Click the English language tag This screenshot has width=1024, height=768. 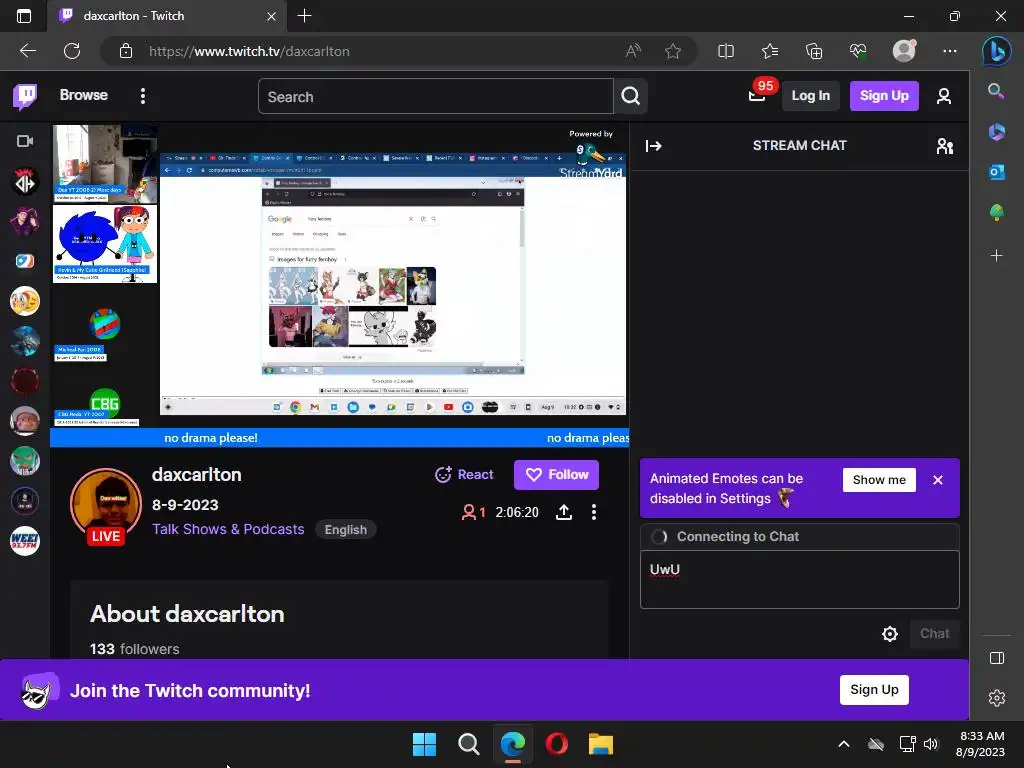pyautogui.click(x=345, y=530)
